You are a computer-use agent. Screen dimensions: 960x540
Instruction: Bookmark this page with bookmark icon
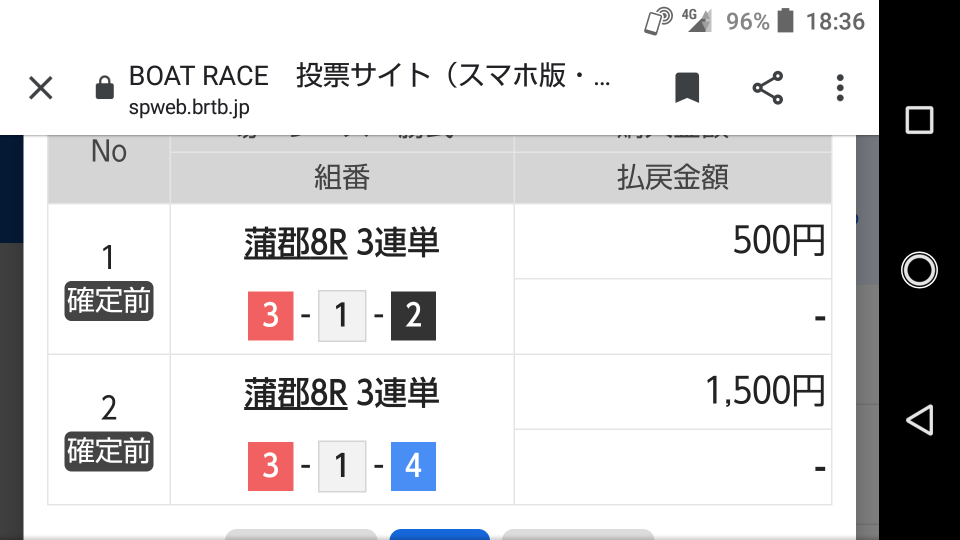686,88
